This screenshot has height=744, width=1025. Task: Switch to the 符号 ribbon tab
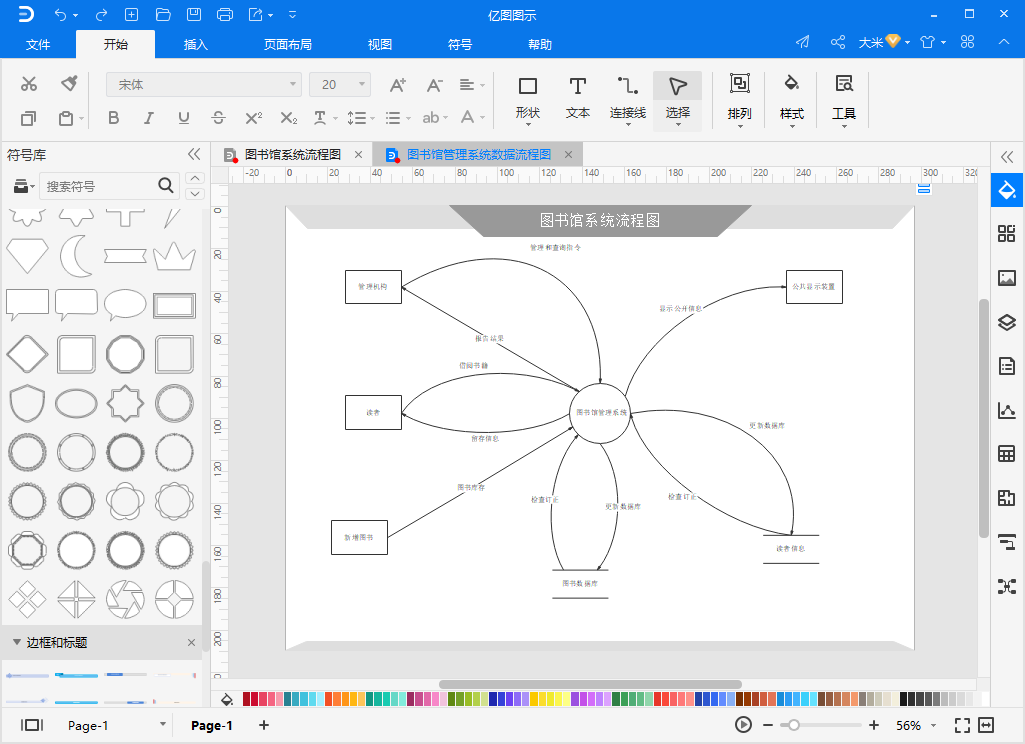[460, 44]
